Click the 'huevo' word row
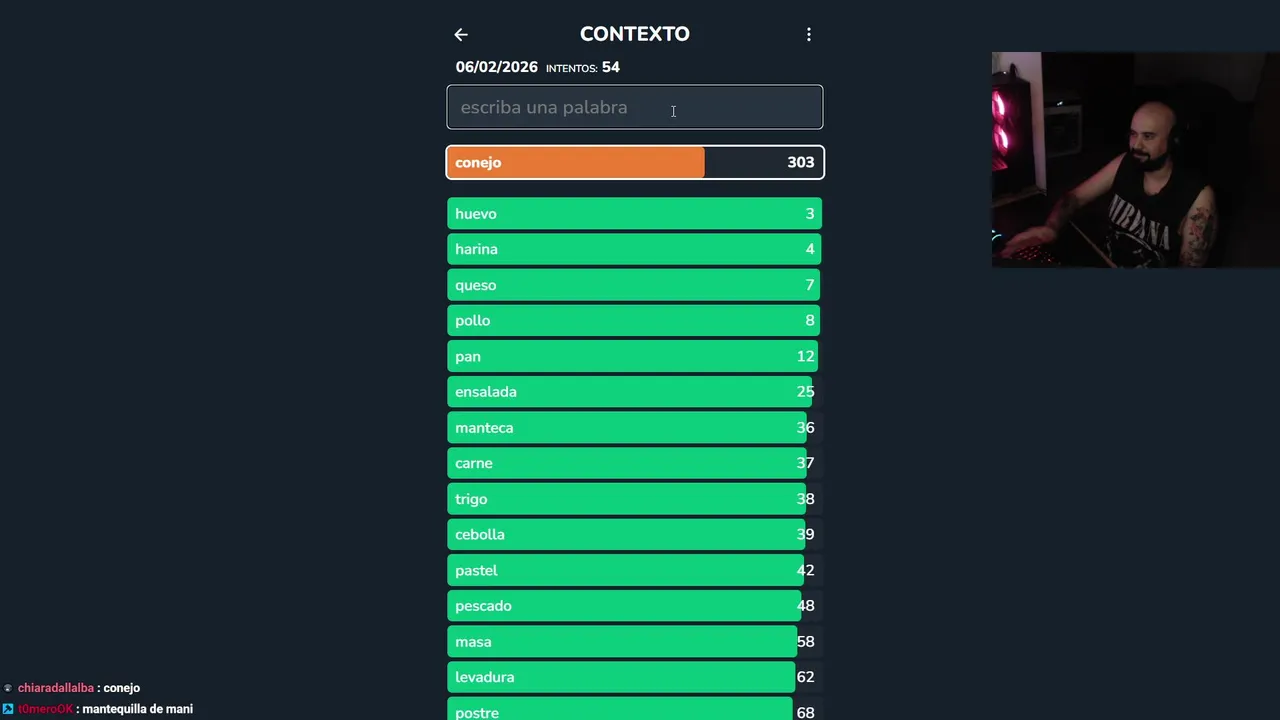The image size is (1280, 720). [634, 214]
